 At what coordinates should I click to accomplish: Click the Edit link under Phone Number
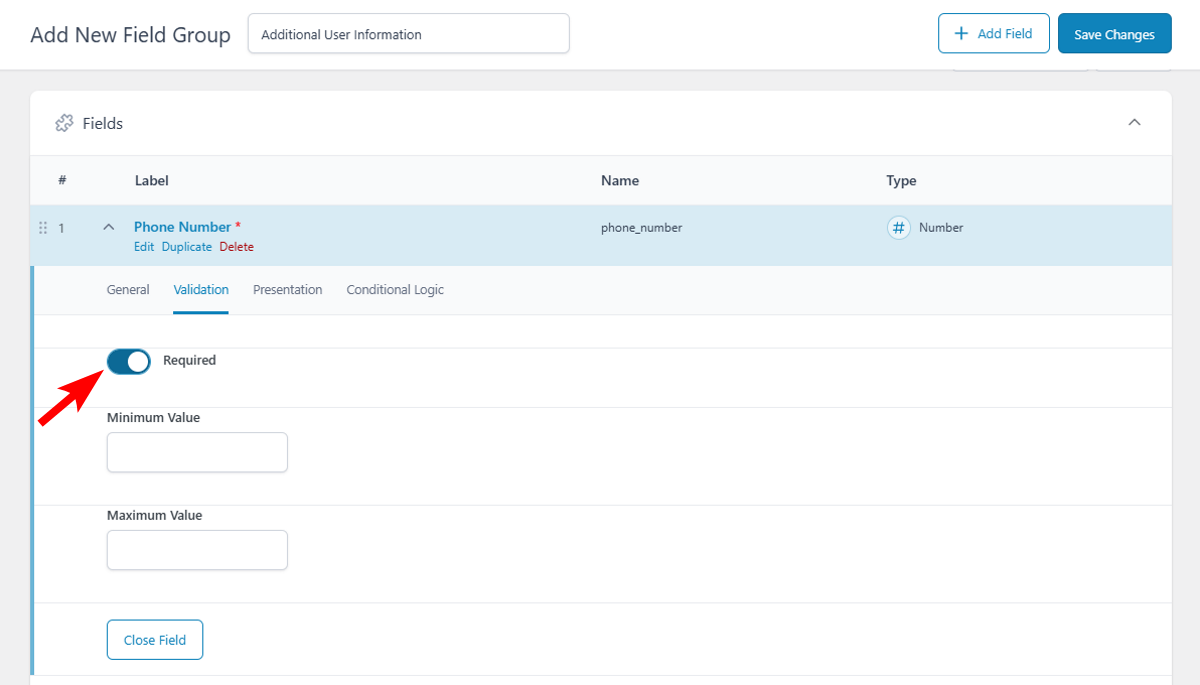pyautogui.click(x=144, y=247)
